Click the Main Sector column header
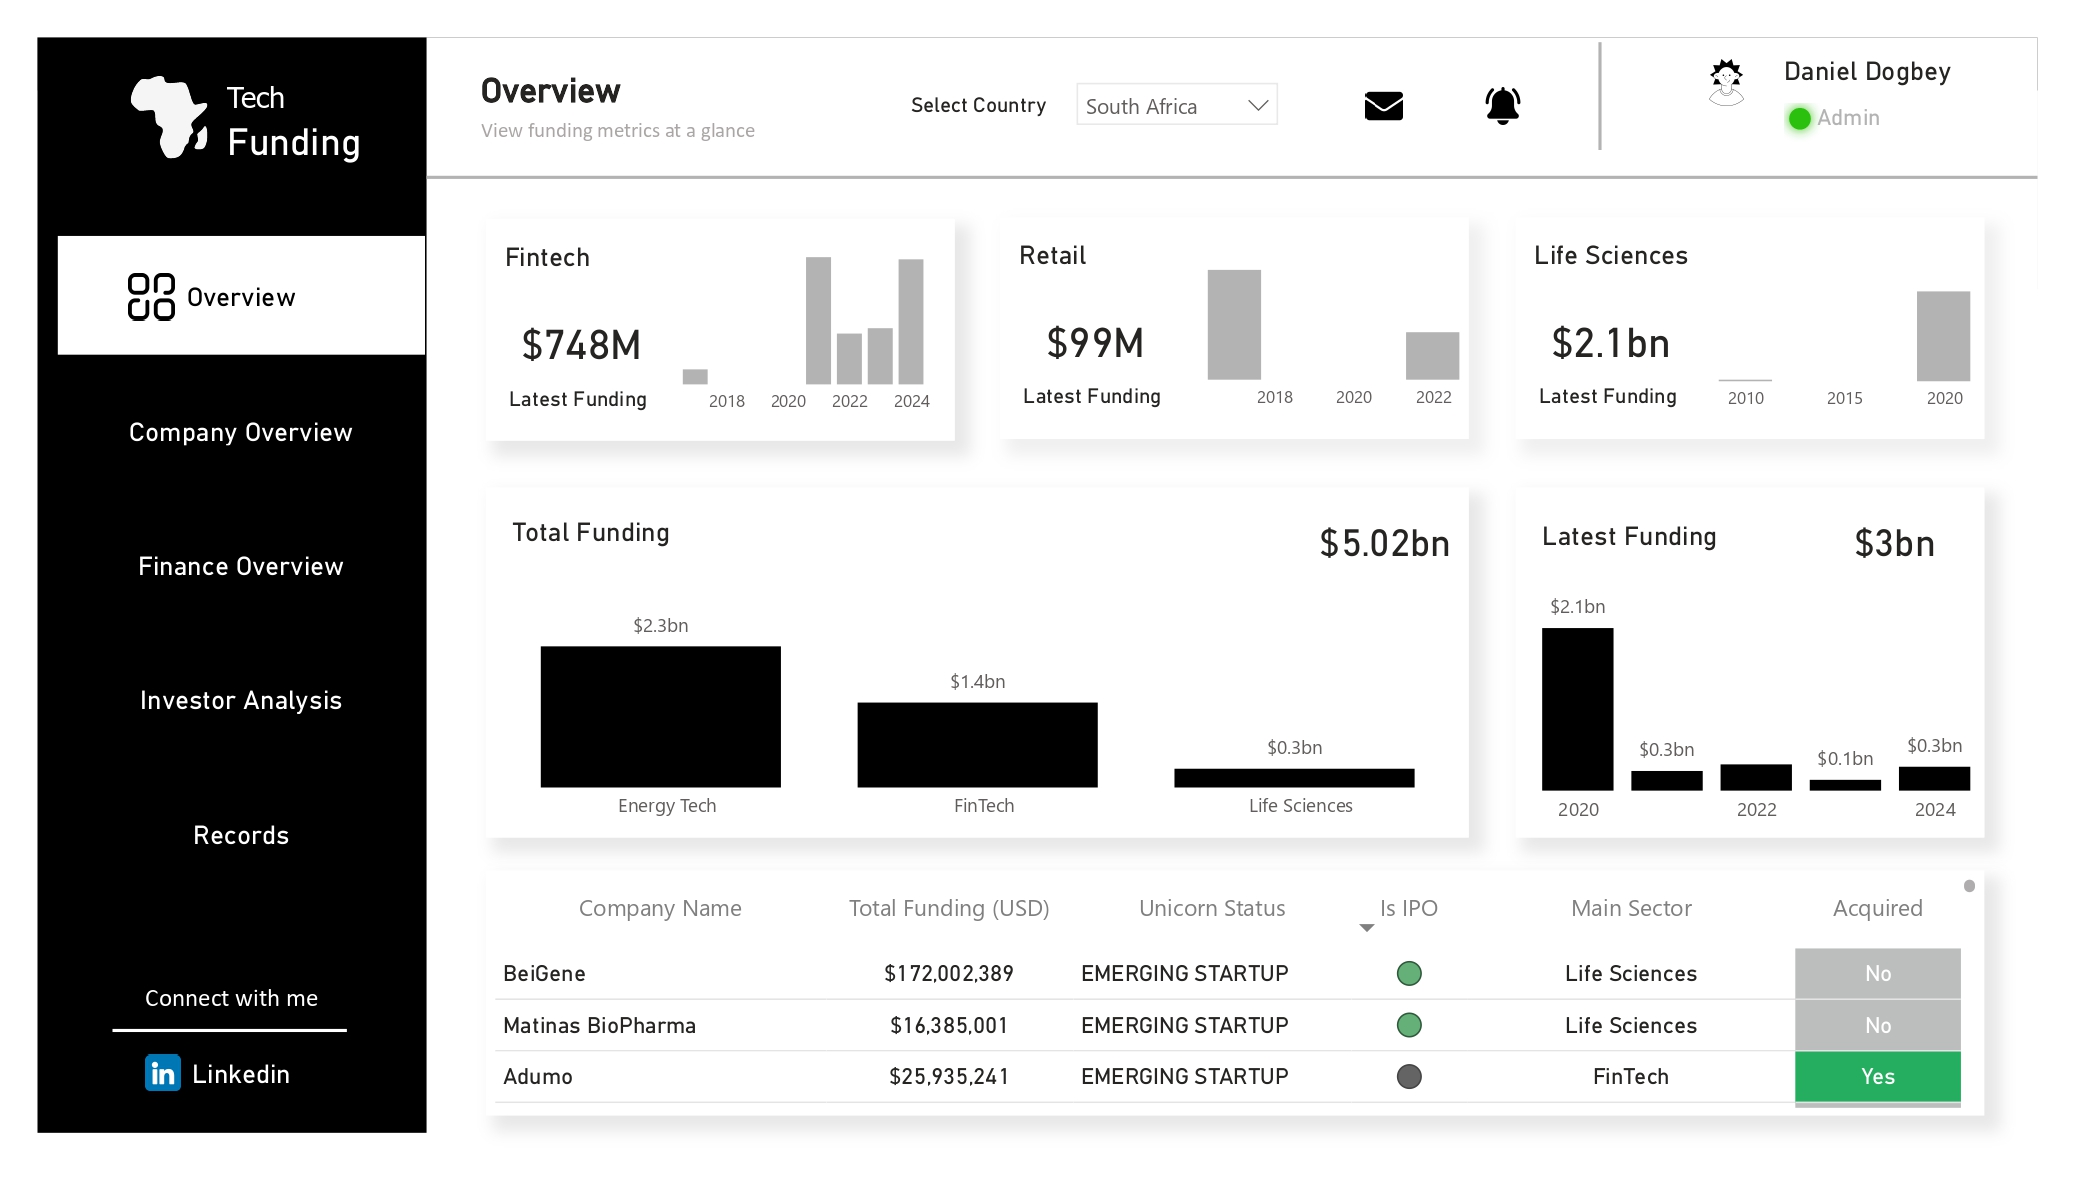 point(1631,908)
